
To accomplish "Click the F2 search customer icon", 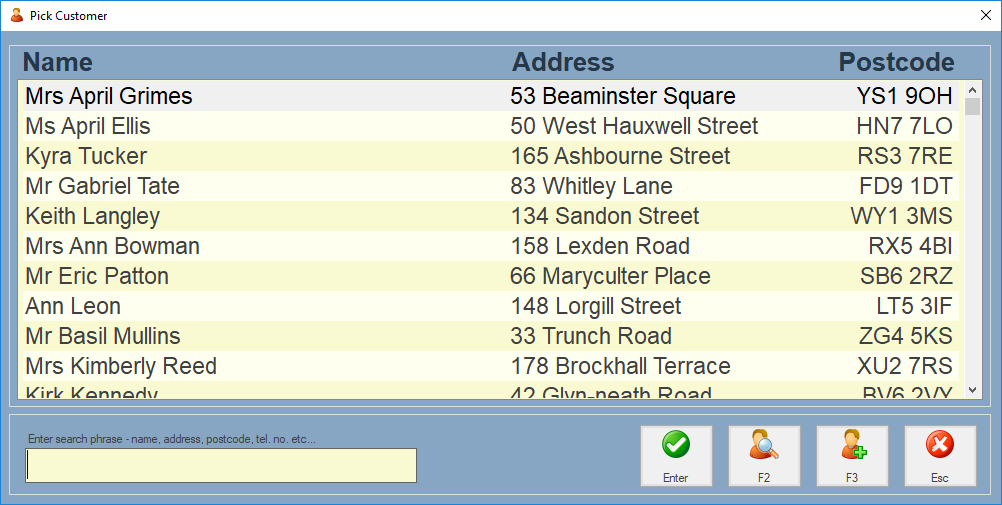I will tap(764, 456).
